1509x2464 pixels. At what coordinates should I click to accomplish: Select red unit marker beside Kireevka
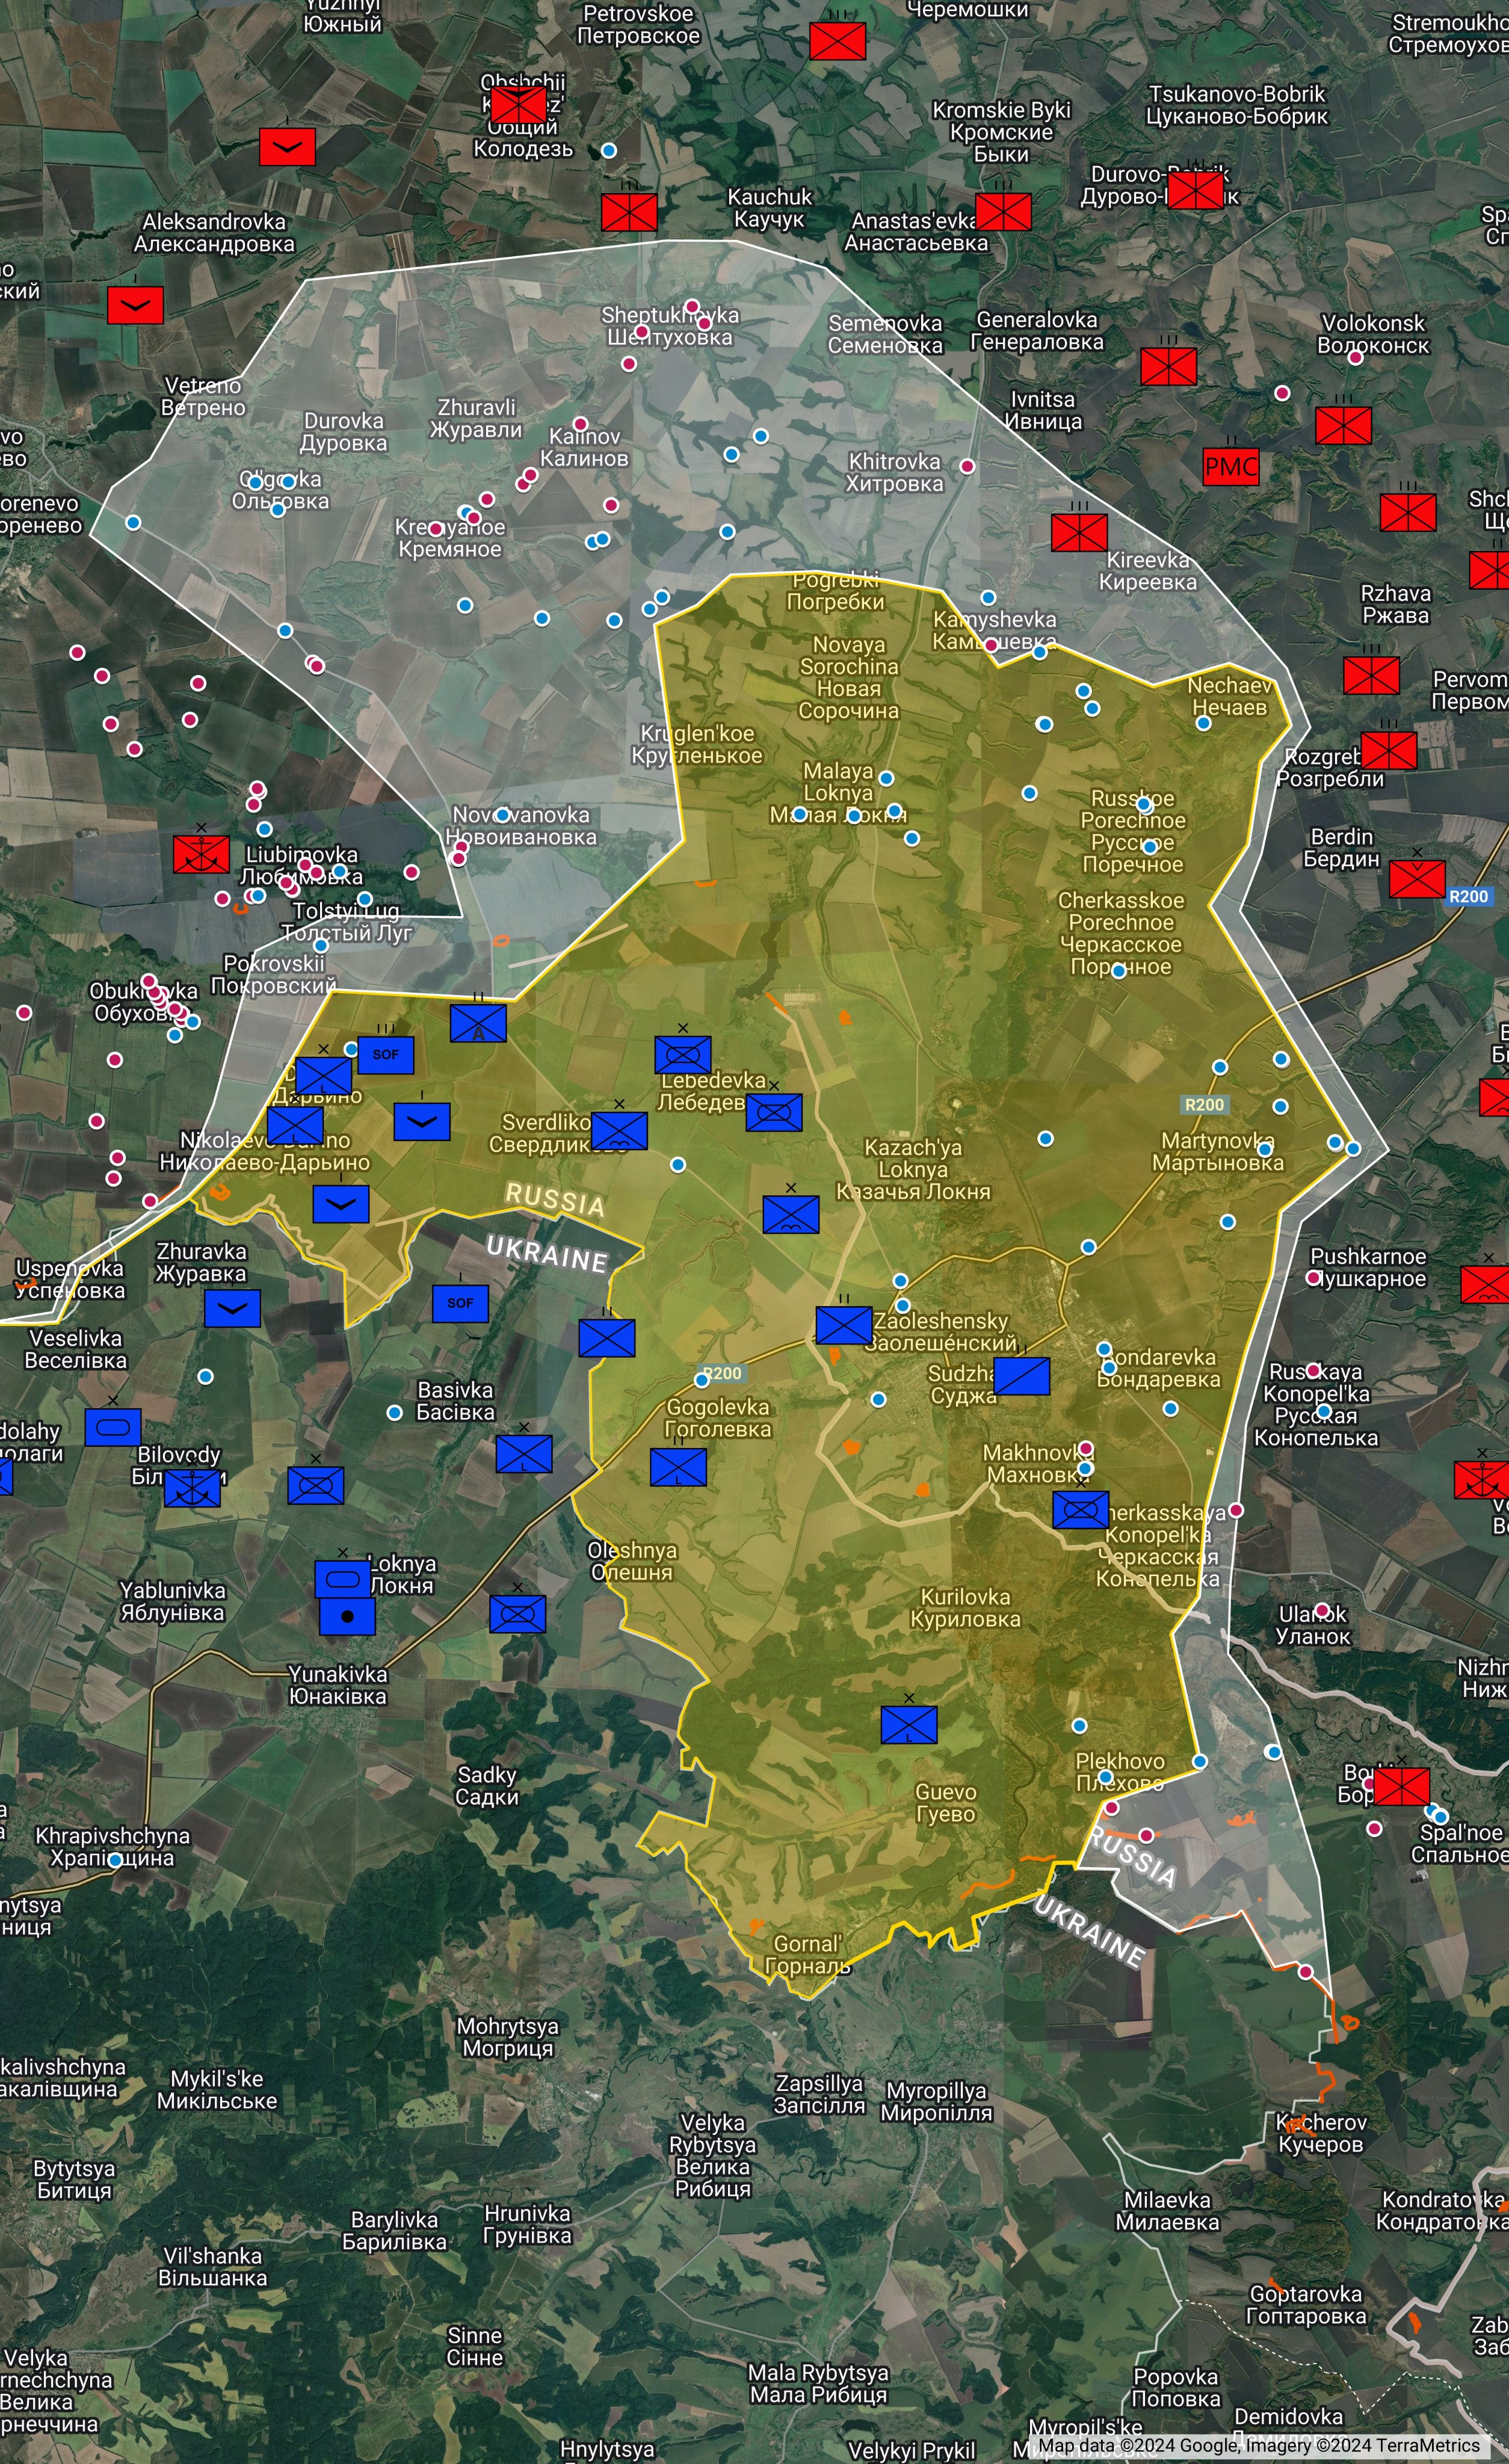point(1079,532)
